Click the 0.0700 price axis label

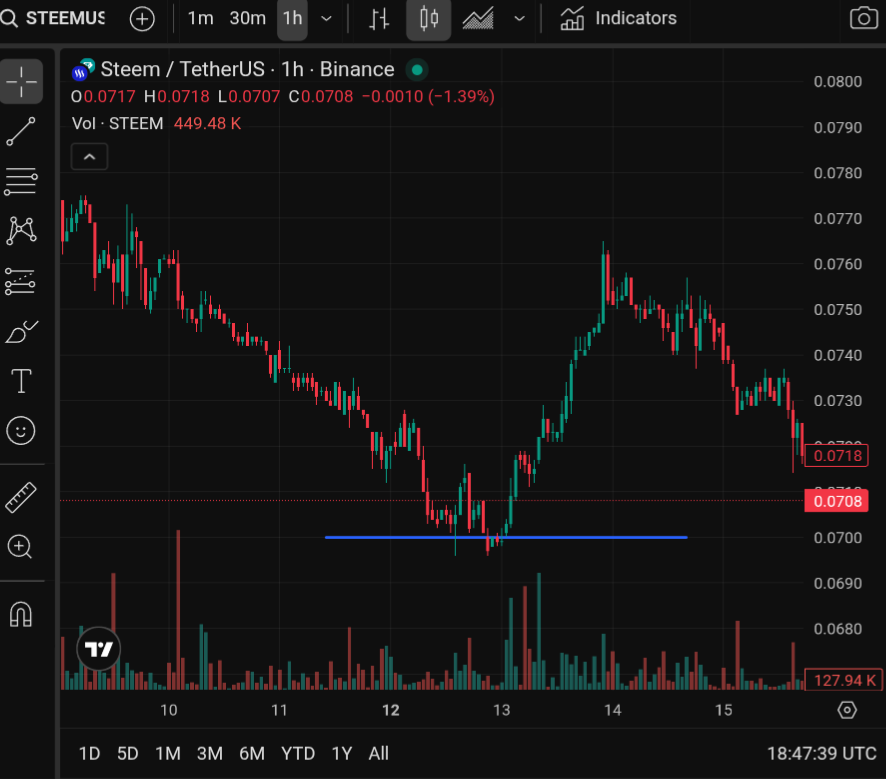click(837, 538)
